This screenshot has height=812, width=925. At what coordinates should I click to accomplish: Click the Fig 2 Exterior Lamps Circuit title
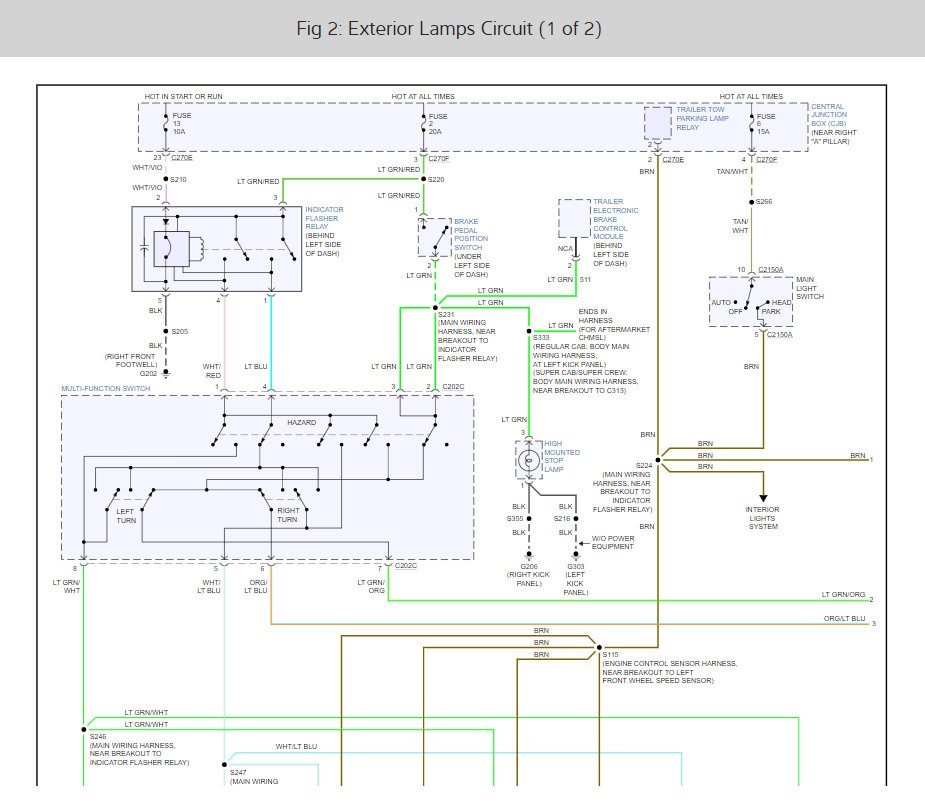click(x=449, y=28)
